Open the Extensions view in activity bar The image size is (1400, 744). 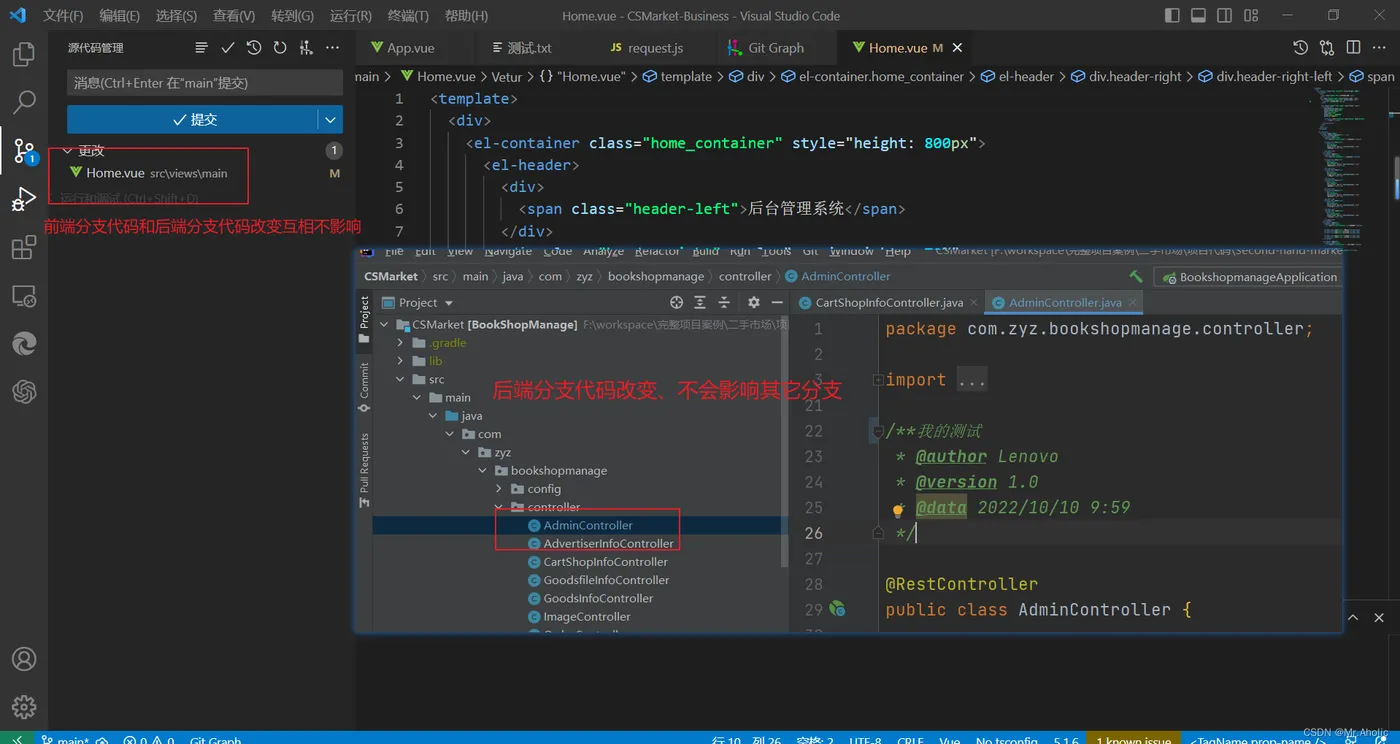24,248
